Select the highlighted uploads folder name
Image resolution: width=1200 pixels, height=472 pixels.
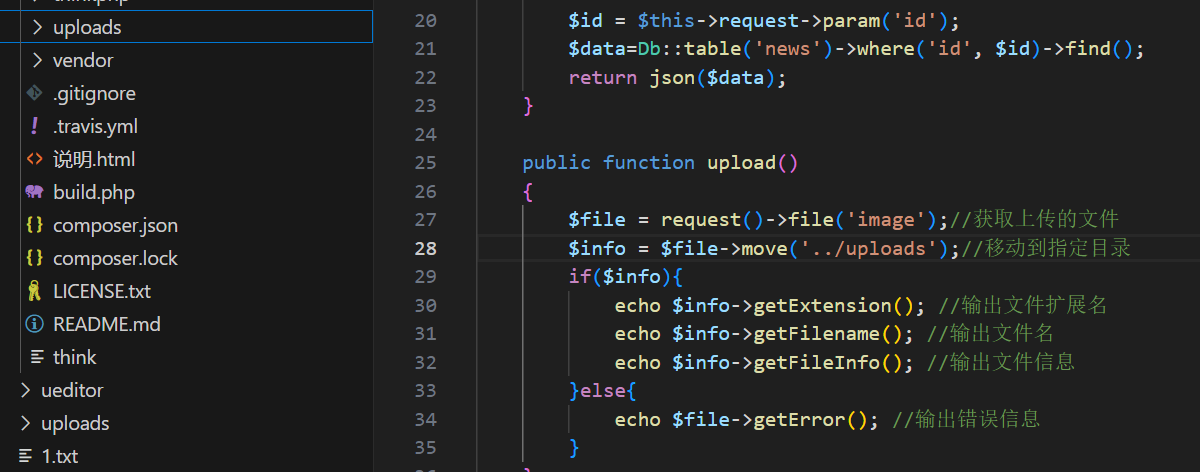[87, 28]
